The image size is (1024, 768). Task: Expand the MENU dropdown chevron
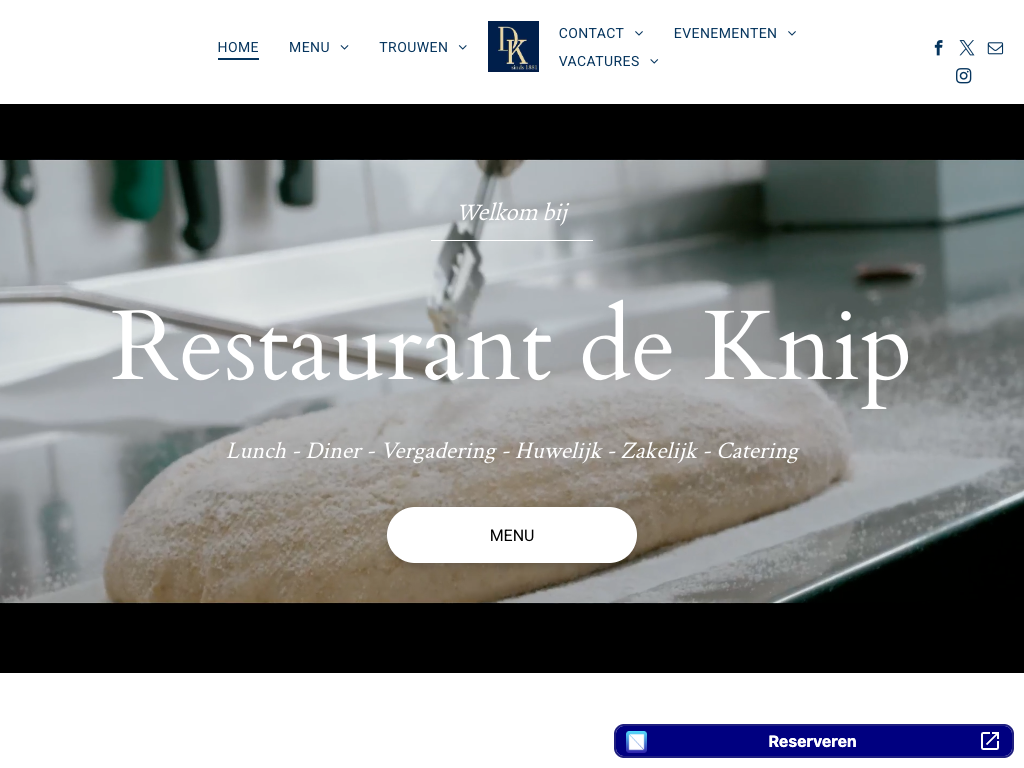click(344, 48)
